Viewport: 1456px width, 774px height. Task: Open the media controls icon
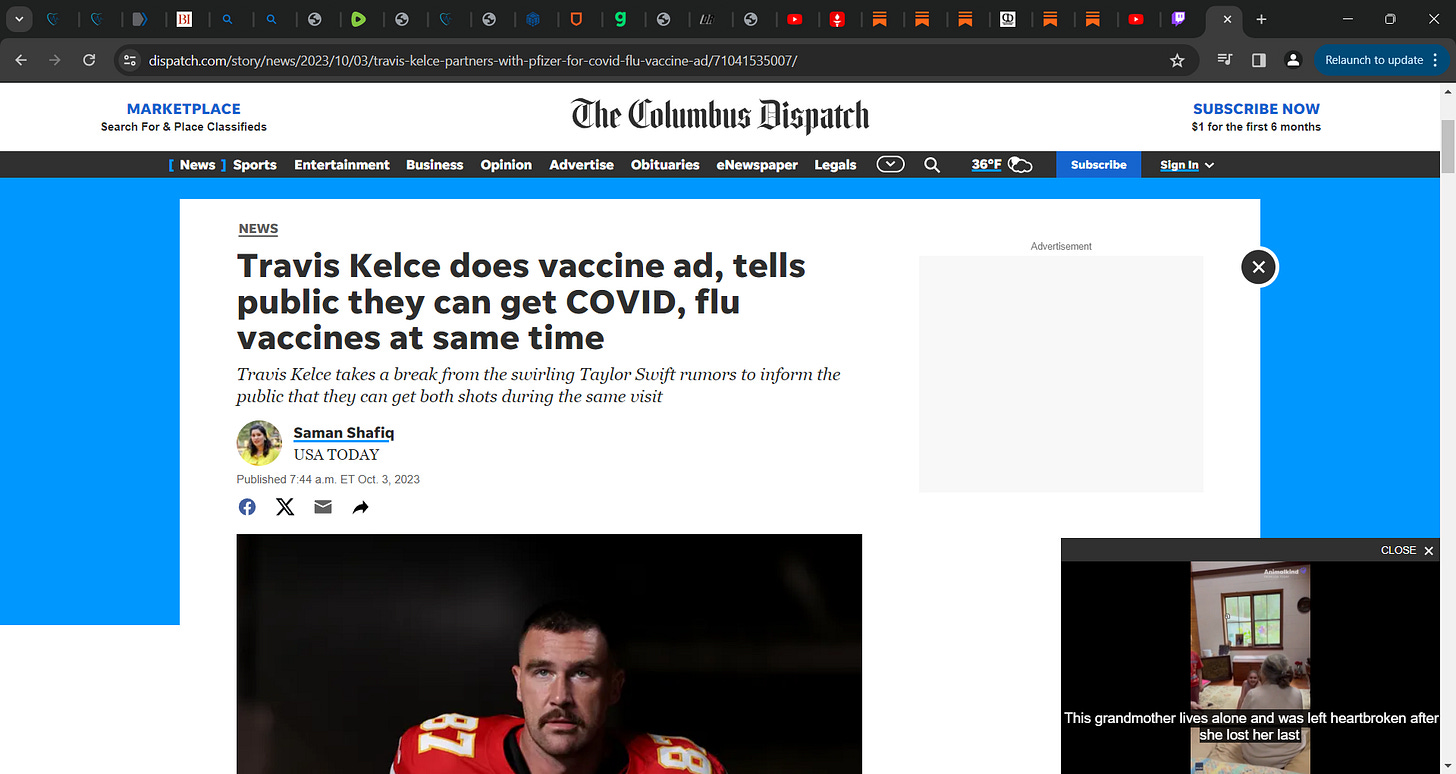1224,60
